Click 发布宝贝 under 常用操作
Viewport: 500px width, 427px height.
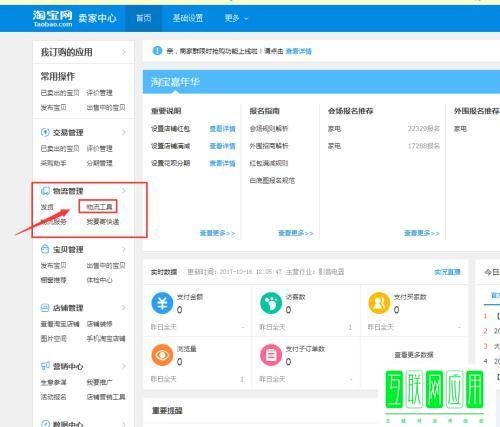(53, 108)
